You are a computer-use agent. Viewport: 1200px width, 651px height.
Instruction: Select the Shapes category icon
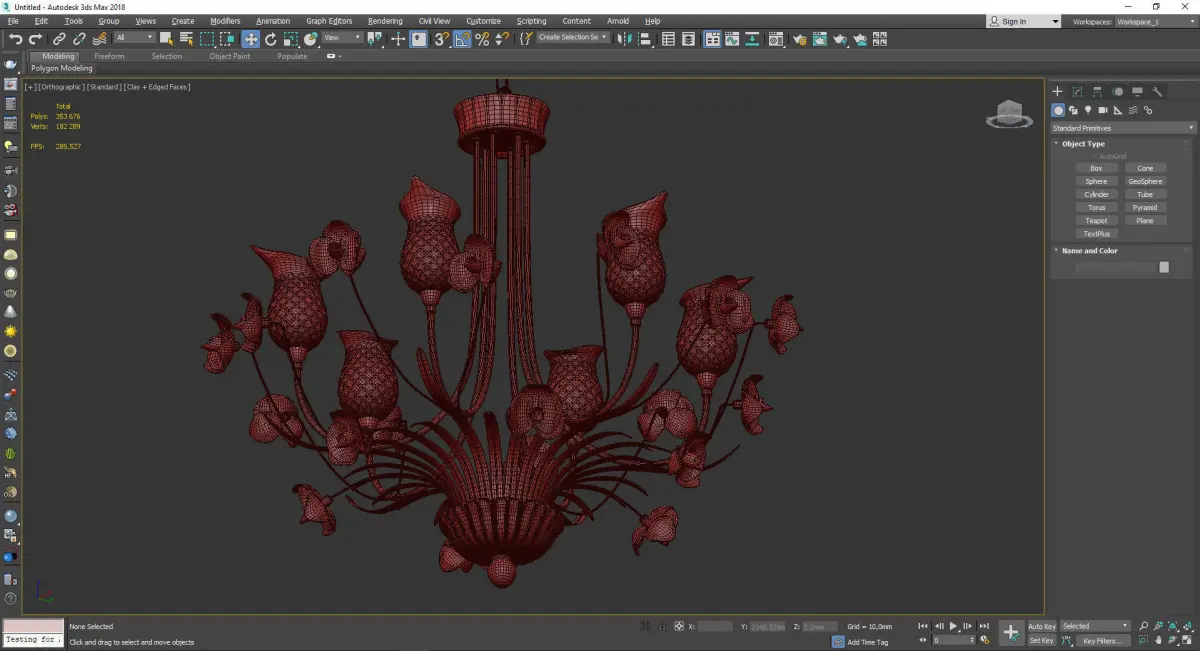1073,110
